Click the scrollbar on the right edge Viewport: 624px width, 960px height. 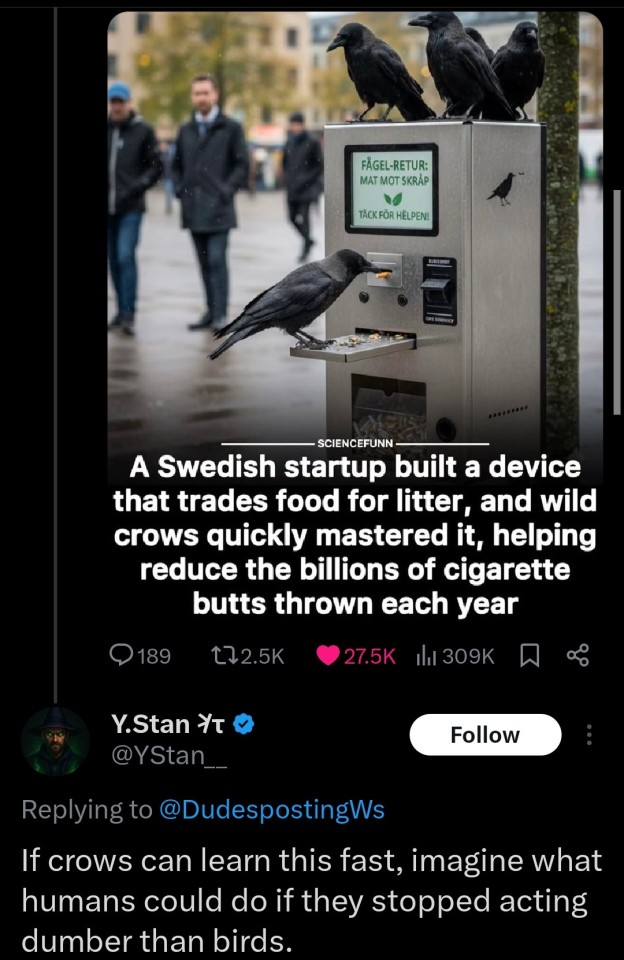(x=617, y=302)
